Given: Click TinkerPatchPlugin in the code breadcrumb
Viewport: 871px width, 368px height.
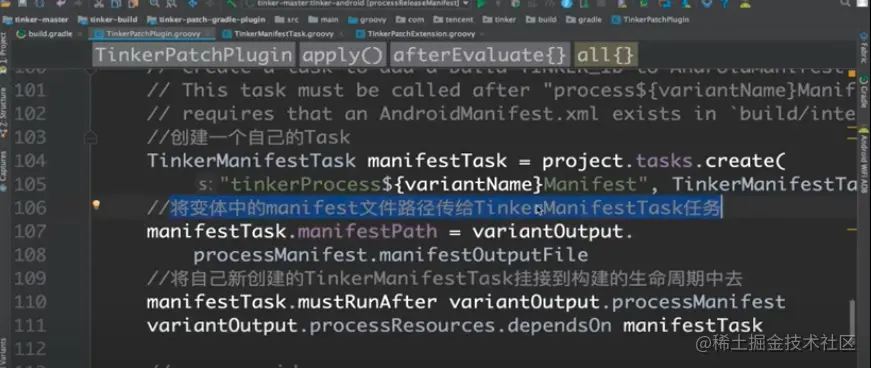Looking at the screenshot, I should (x=193, y=55).
